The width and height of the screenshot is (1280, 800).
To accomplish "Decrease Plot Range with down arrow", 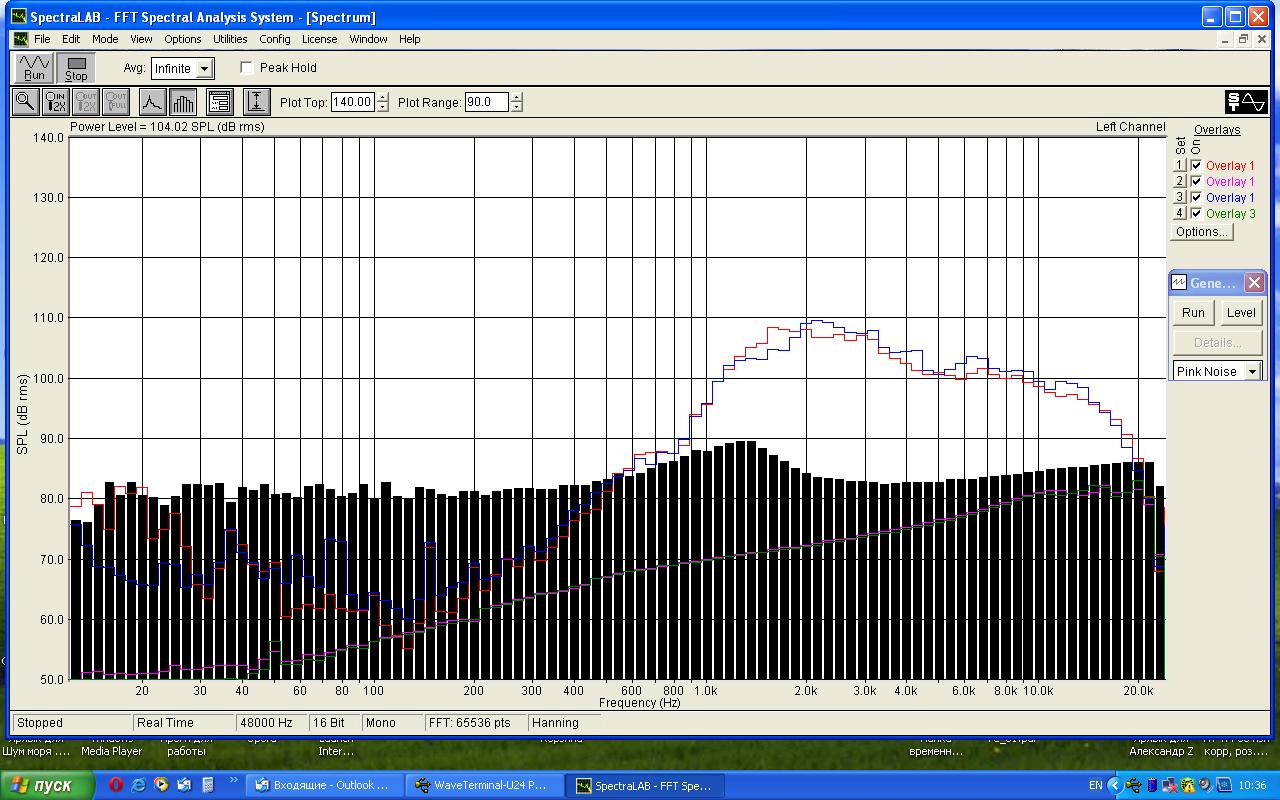I will coord(516,107).
